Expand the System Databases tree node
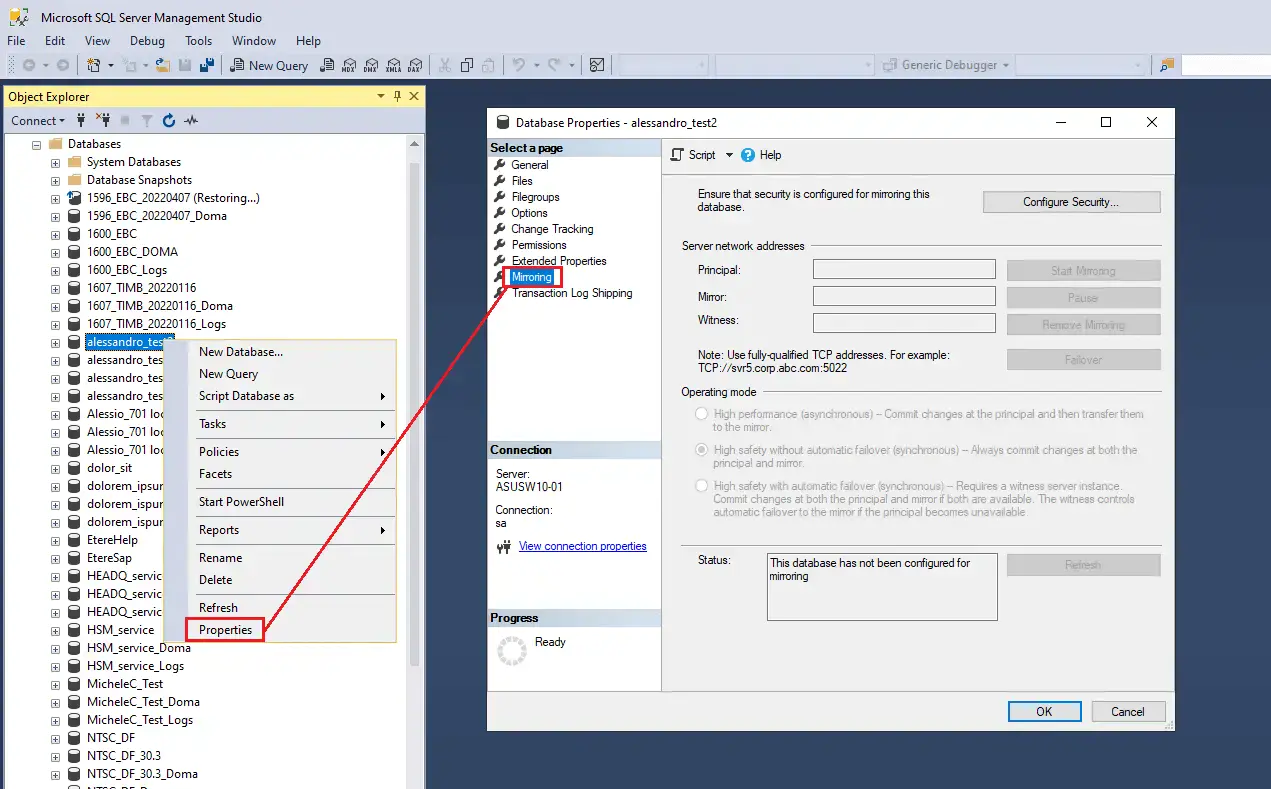Image resolution: width=1271 pixels, height=789 pixels. pos(56,162)
